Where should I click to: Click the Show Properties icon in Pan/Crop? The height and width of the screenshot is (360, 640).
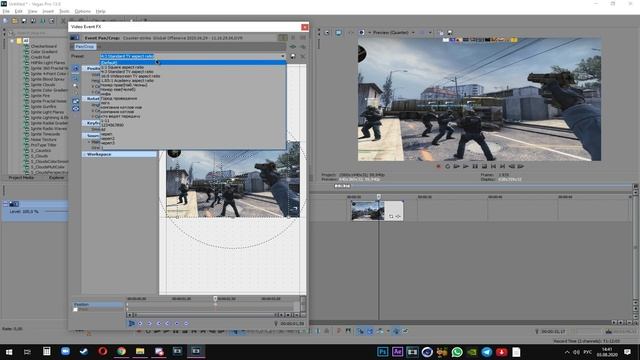pyautogui.click(x=76, y=68)
